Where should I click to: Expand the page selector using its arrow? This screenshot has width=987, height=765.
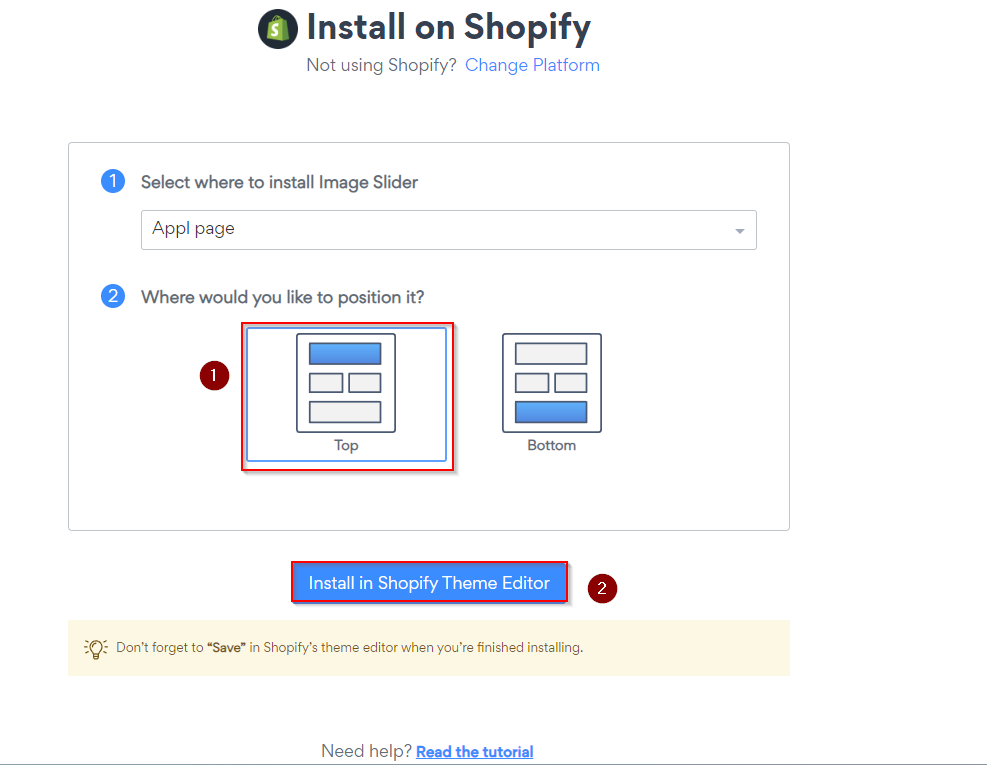(x=740, y=231)
